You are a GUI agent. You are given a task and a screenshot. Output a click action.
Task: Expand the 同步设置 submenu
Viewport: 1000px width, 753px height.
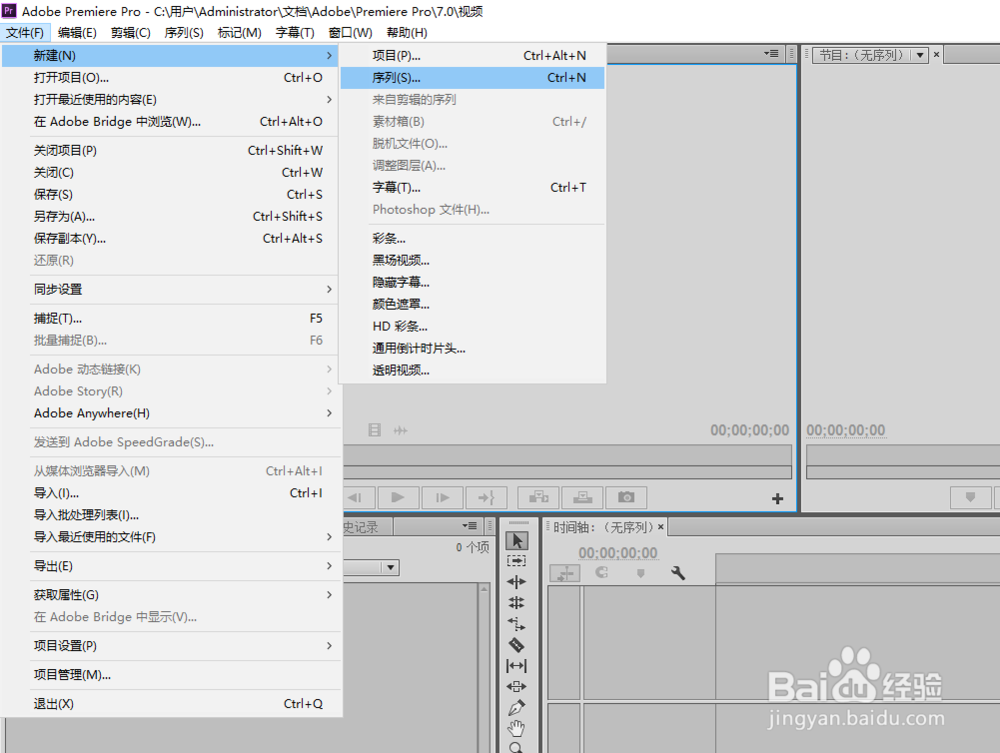(x=170, y=289)
